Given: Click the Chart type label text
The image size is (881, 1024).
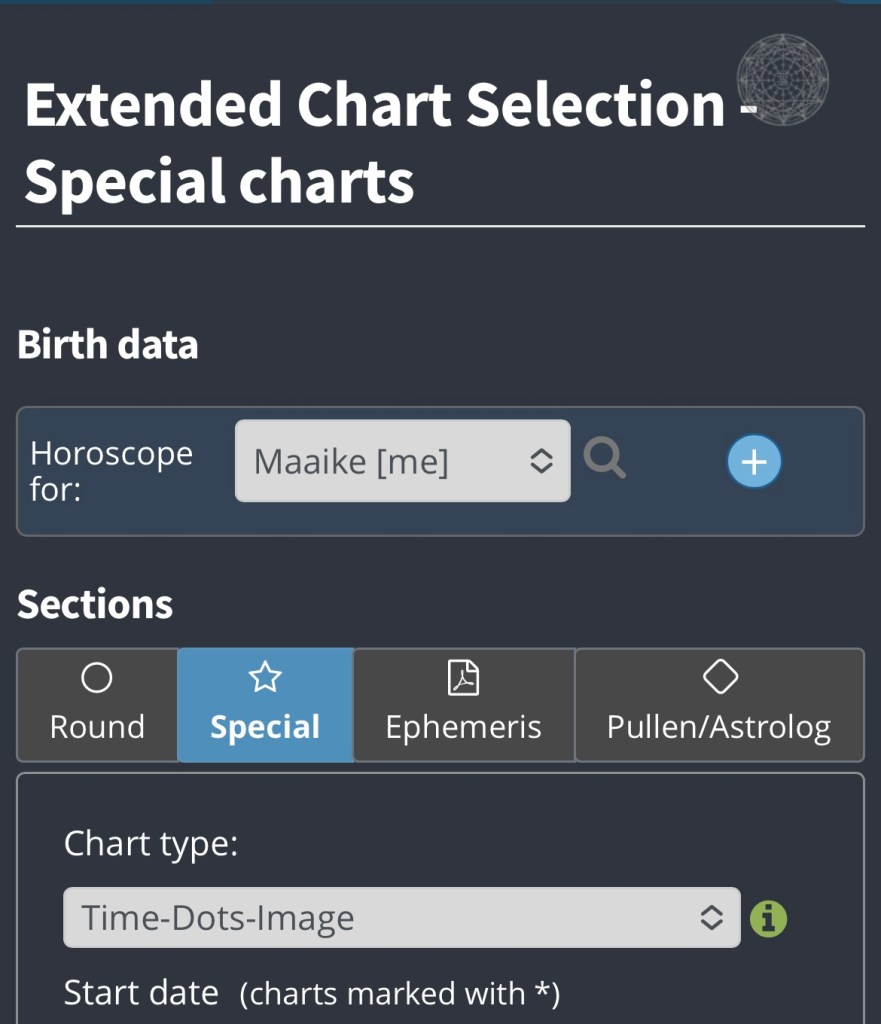Looking at the screenshot, I should 151,844.
